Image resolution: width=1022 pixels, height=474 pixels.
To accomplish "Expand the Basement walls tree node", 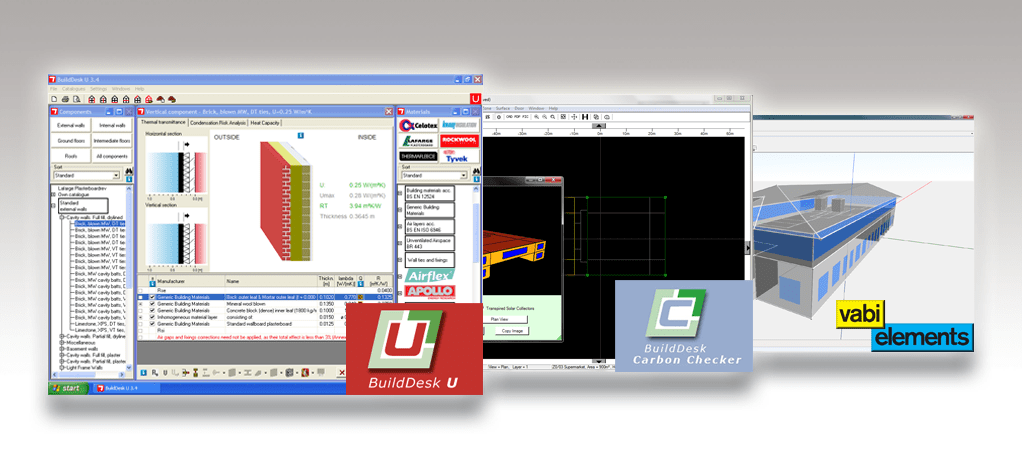I will (x=62, y=349).
